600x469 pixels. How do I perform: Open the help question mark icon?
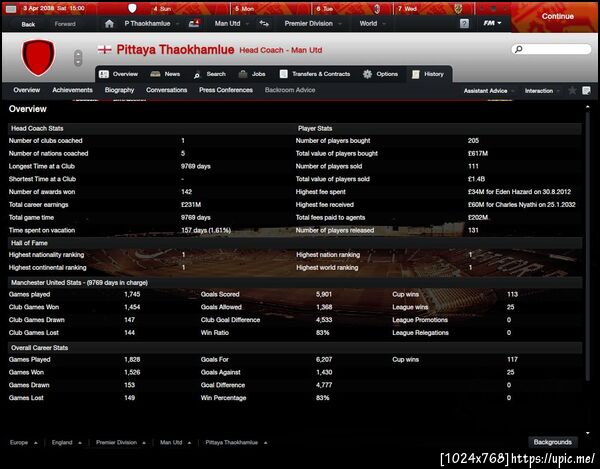464,24
